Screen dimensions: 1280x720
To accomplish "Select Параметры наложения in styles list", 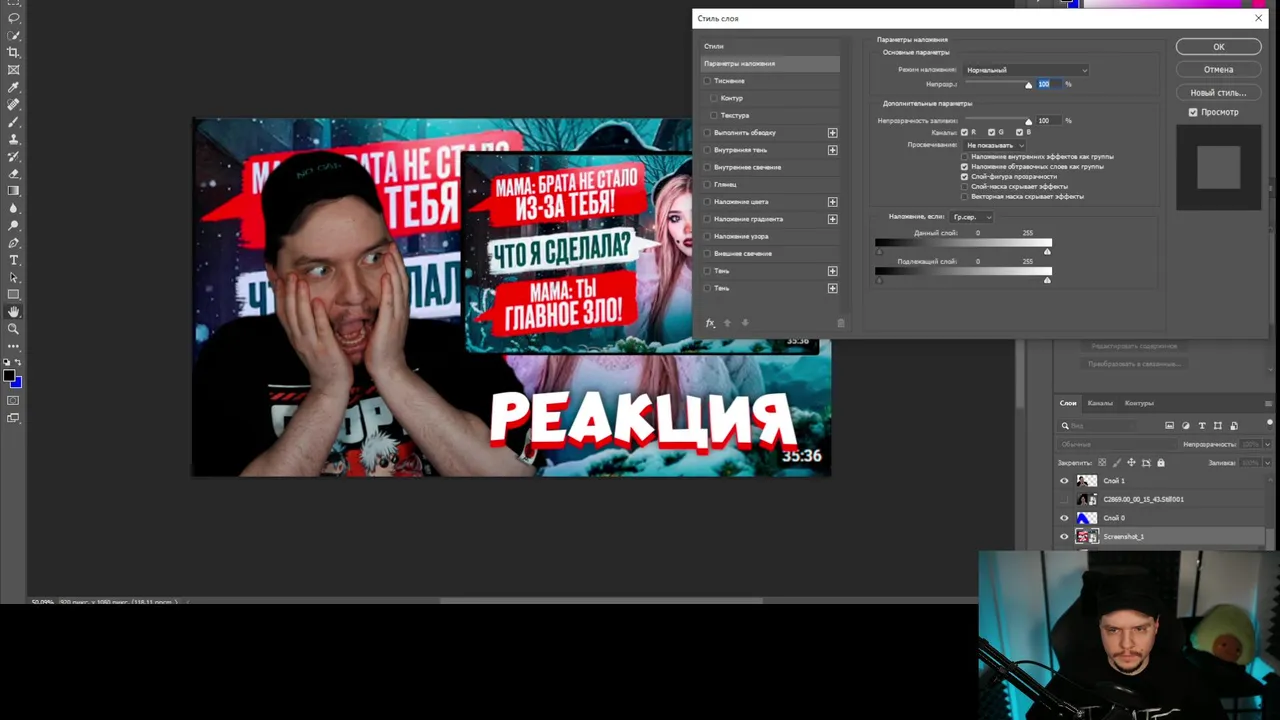I will pyautogui.click(x=770, y=64).
